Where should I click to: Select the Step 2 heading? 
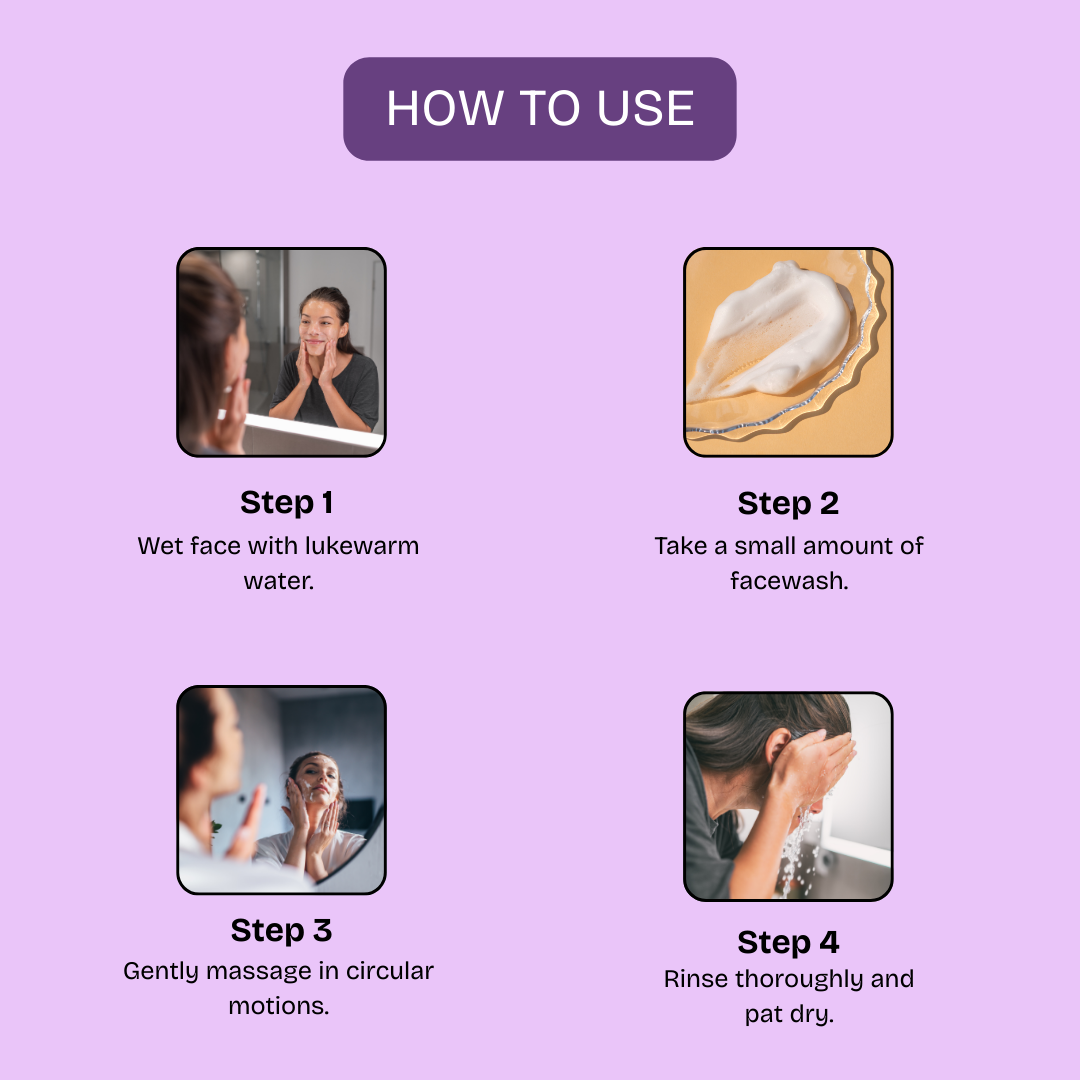coord(788,503)
